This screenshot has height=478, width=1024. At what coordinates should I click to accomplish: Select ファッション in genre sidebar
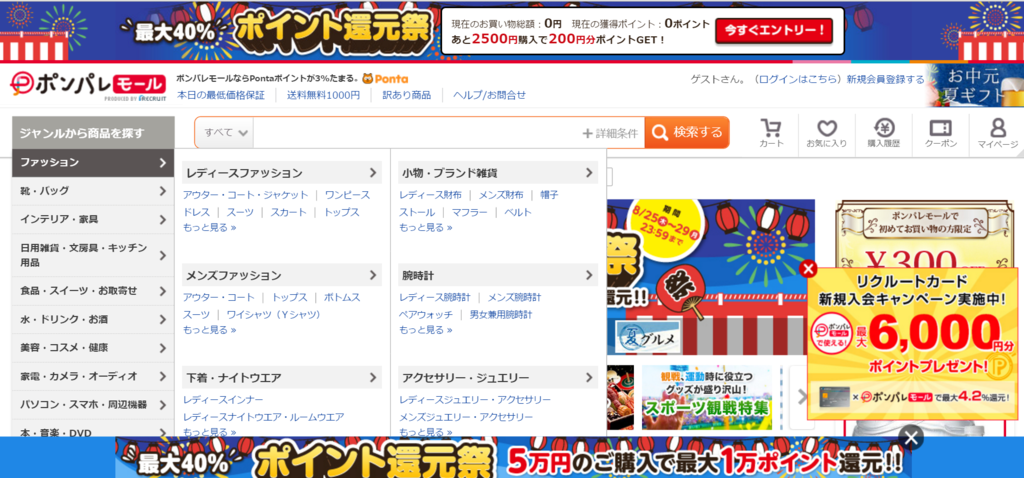93,163
